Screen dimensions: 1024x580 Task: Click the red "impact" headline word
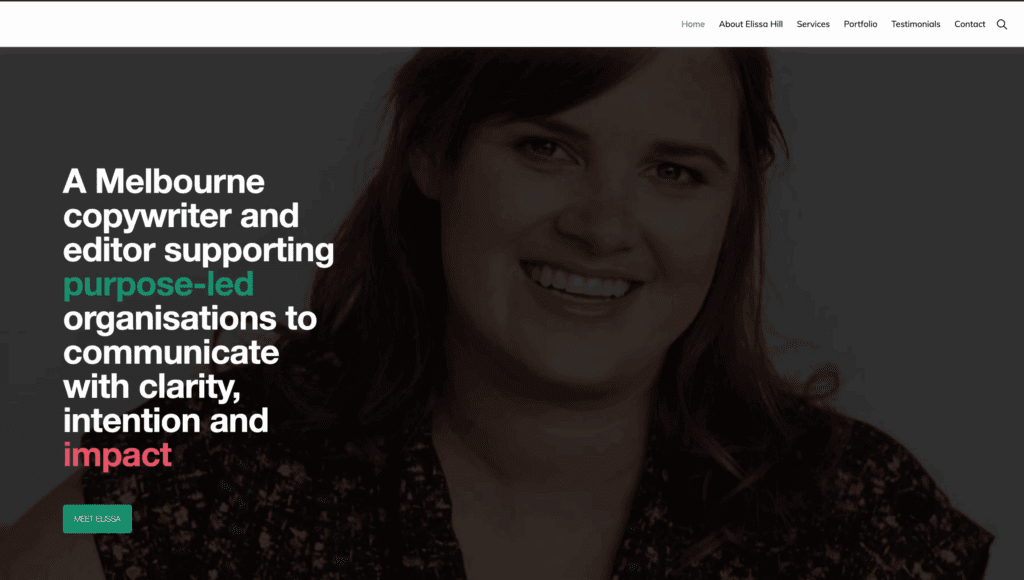(x=117, y=455)
